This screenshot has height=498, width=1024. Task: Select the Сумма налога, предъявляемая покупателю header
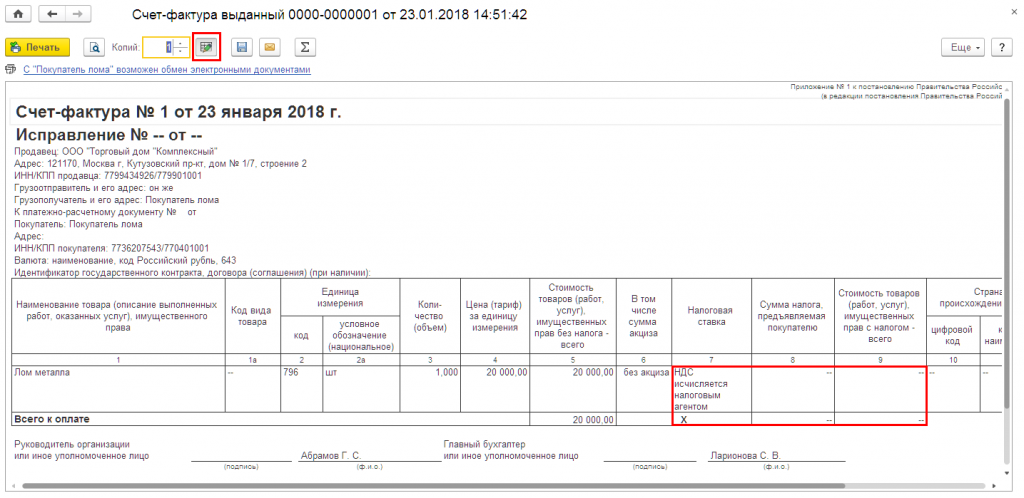793,316
